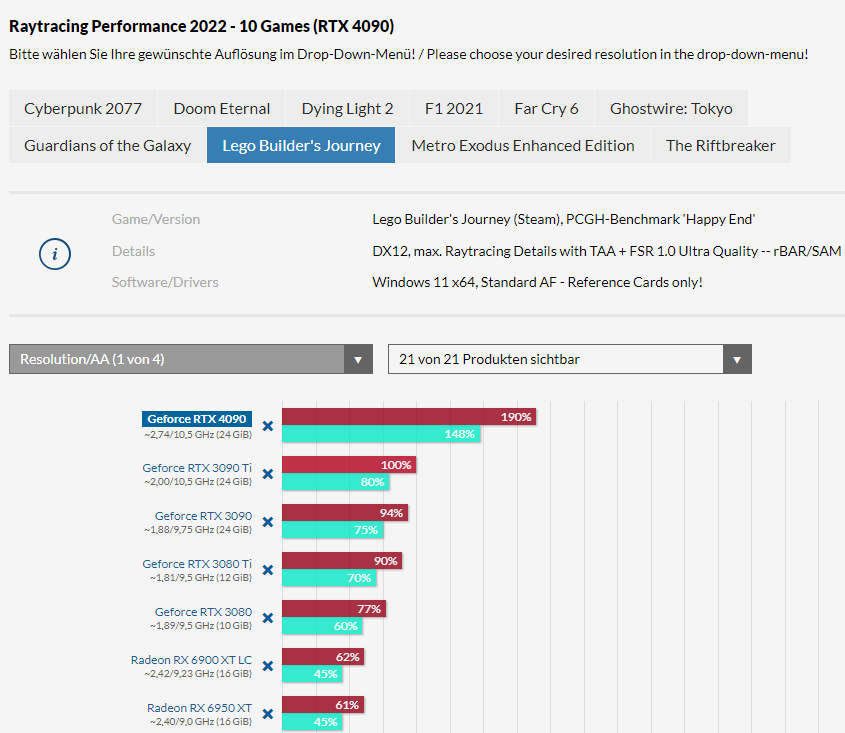This screenshot has height=733, width=845.
Task: Remove Geforce RTX 3080 row with X
Action: pyautogui.click(x=268, y=618)
